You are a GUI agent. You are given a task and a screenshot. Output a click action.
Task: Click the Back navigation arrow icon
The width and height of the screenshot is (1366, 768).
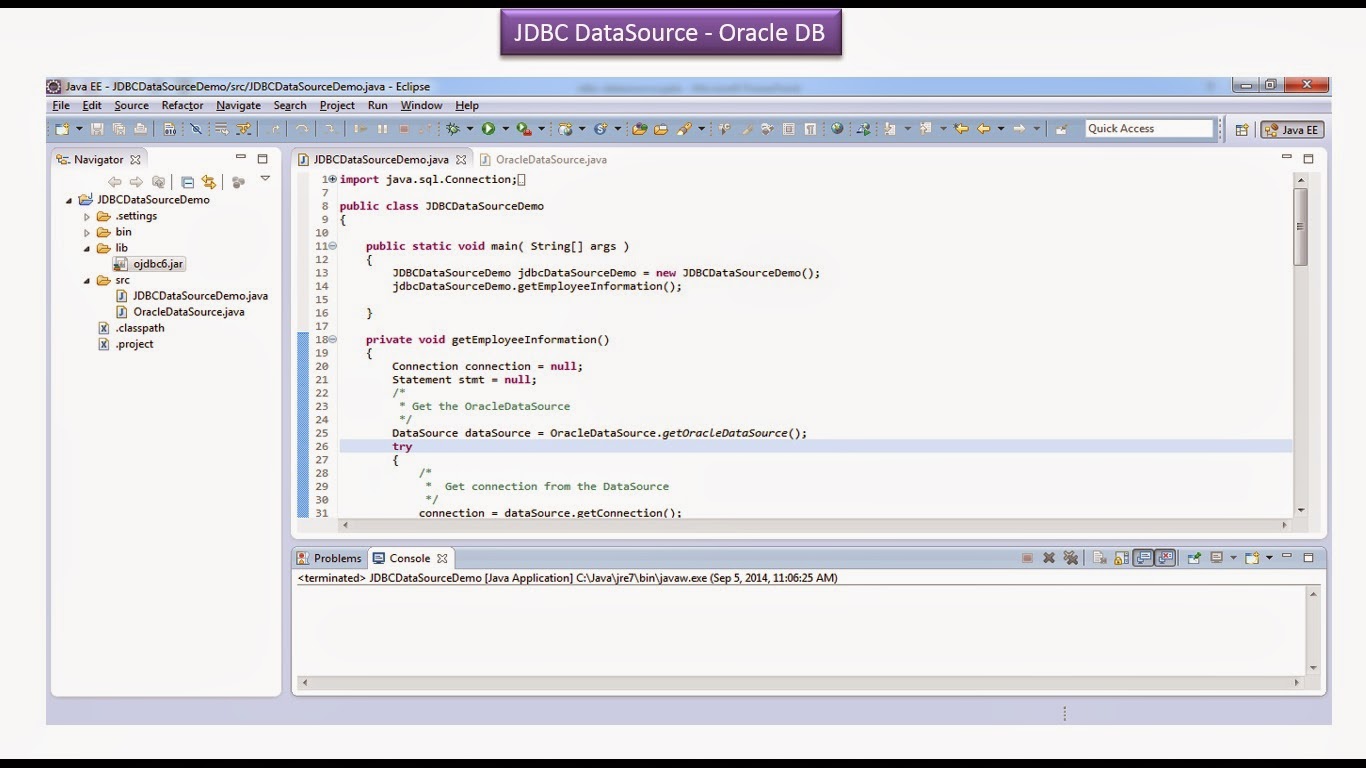[983, 129]
